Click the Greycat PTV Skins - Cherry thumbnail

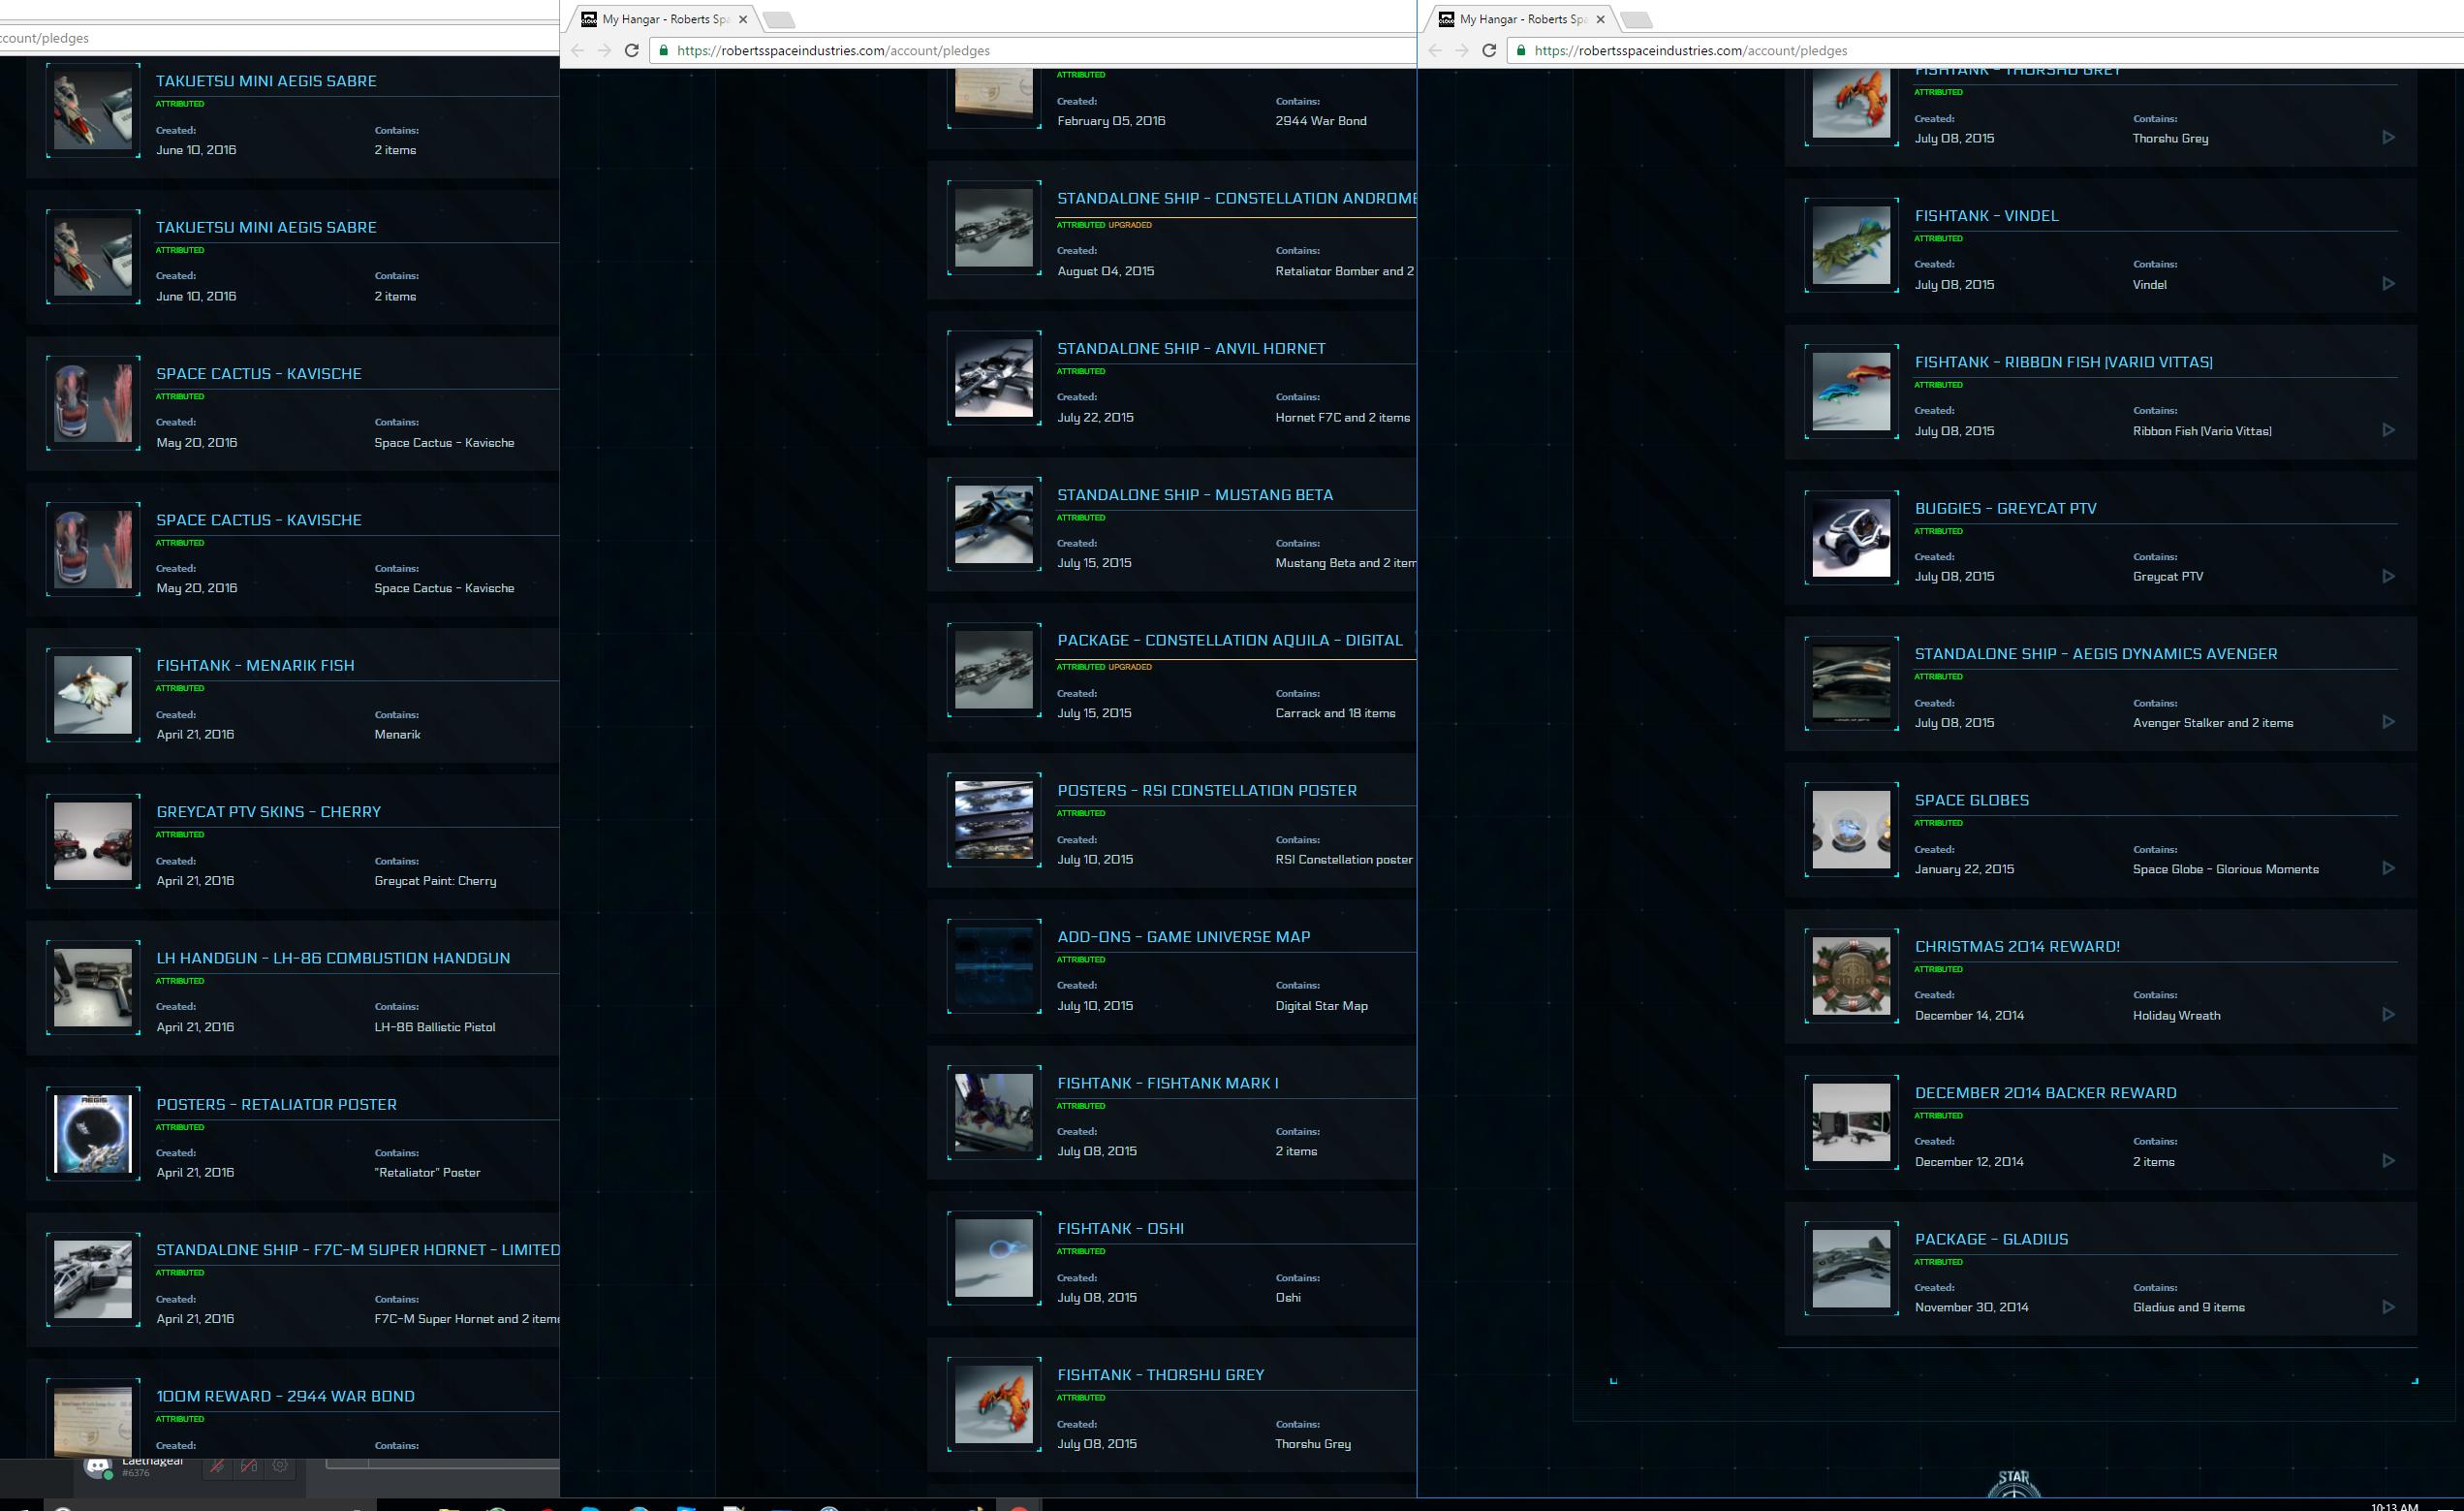(93, 841)
